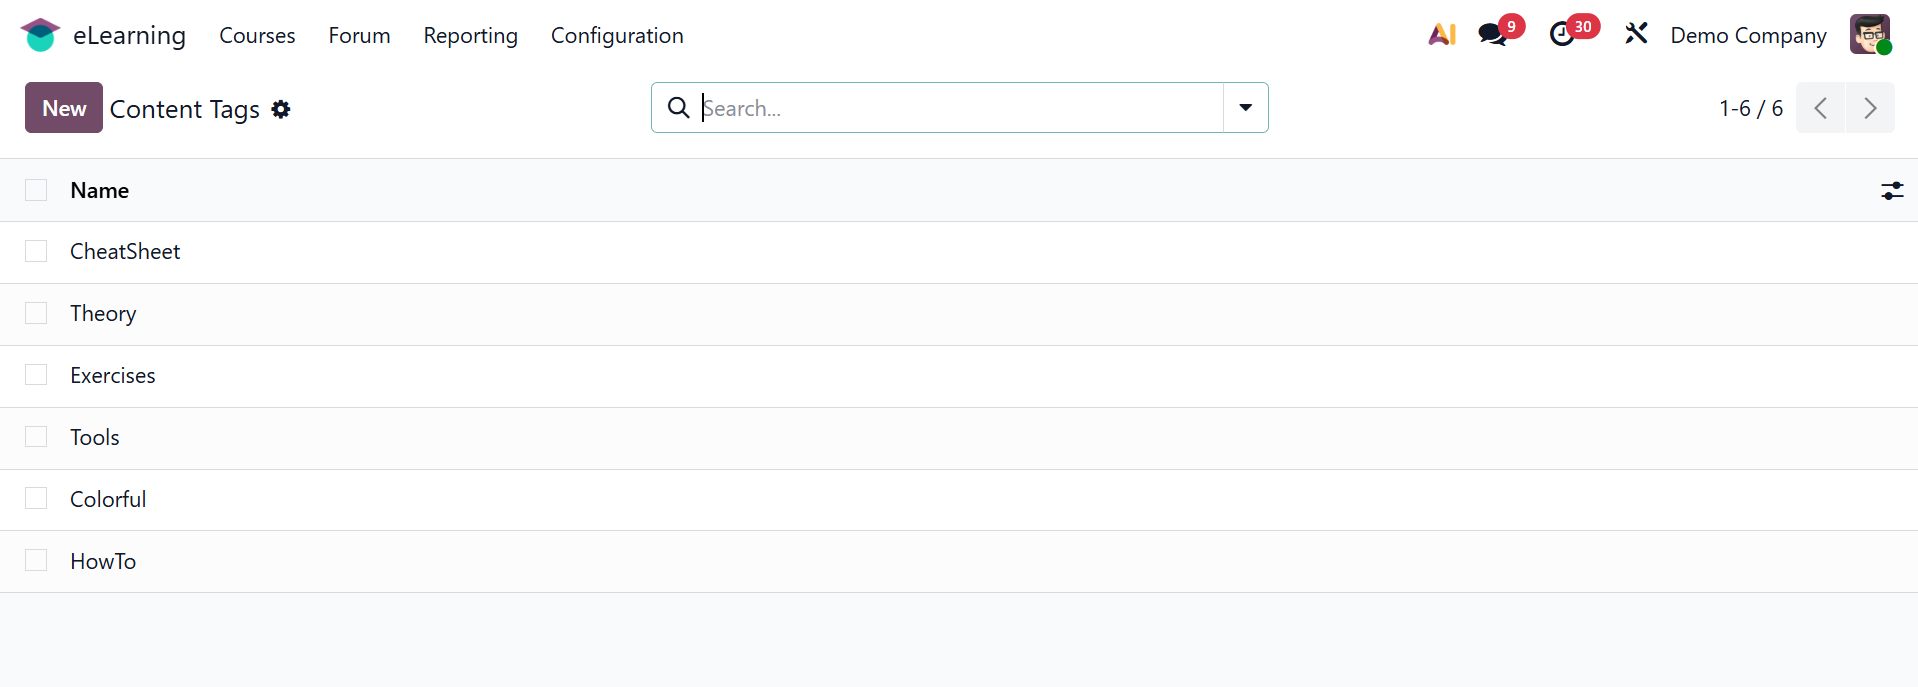Expand the search options dropdown arrow
1918x687 pixels.
point(1245,108)
